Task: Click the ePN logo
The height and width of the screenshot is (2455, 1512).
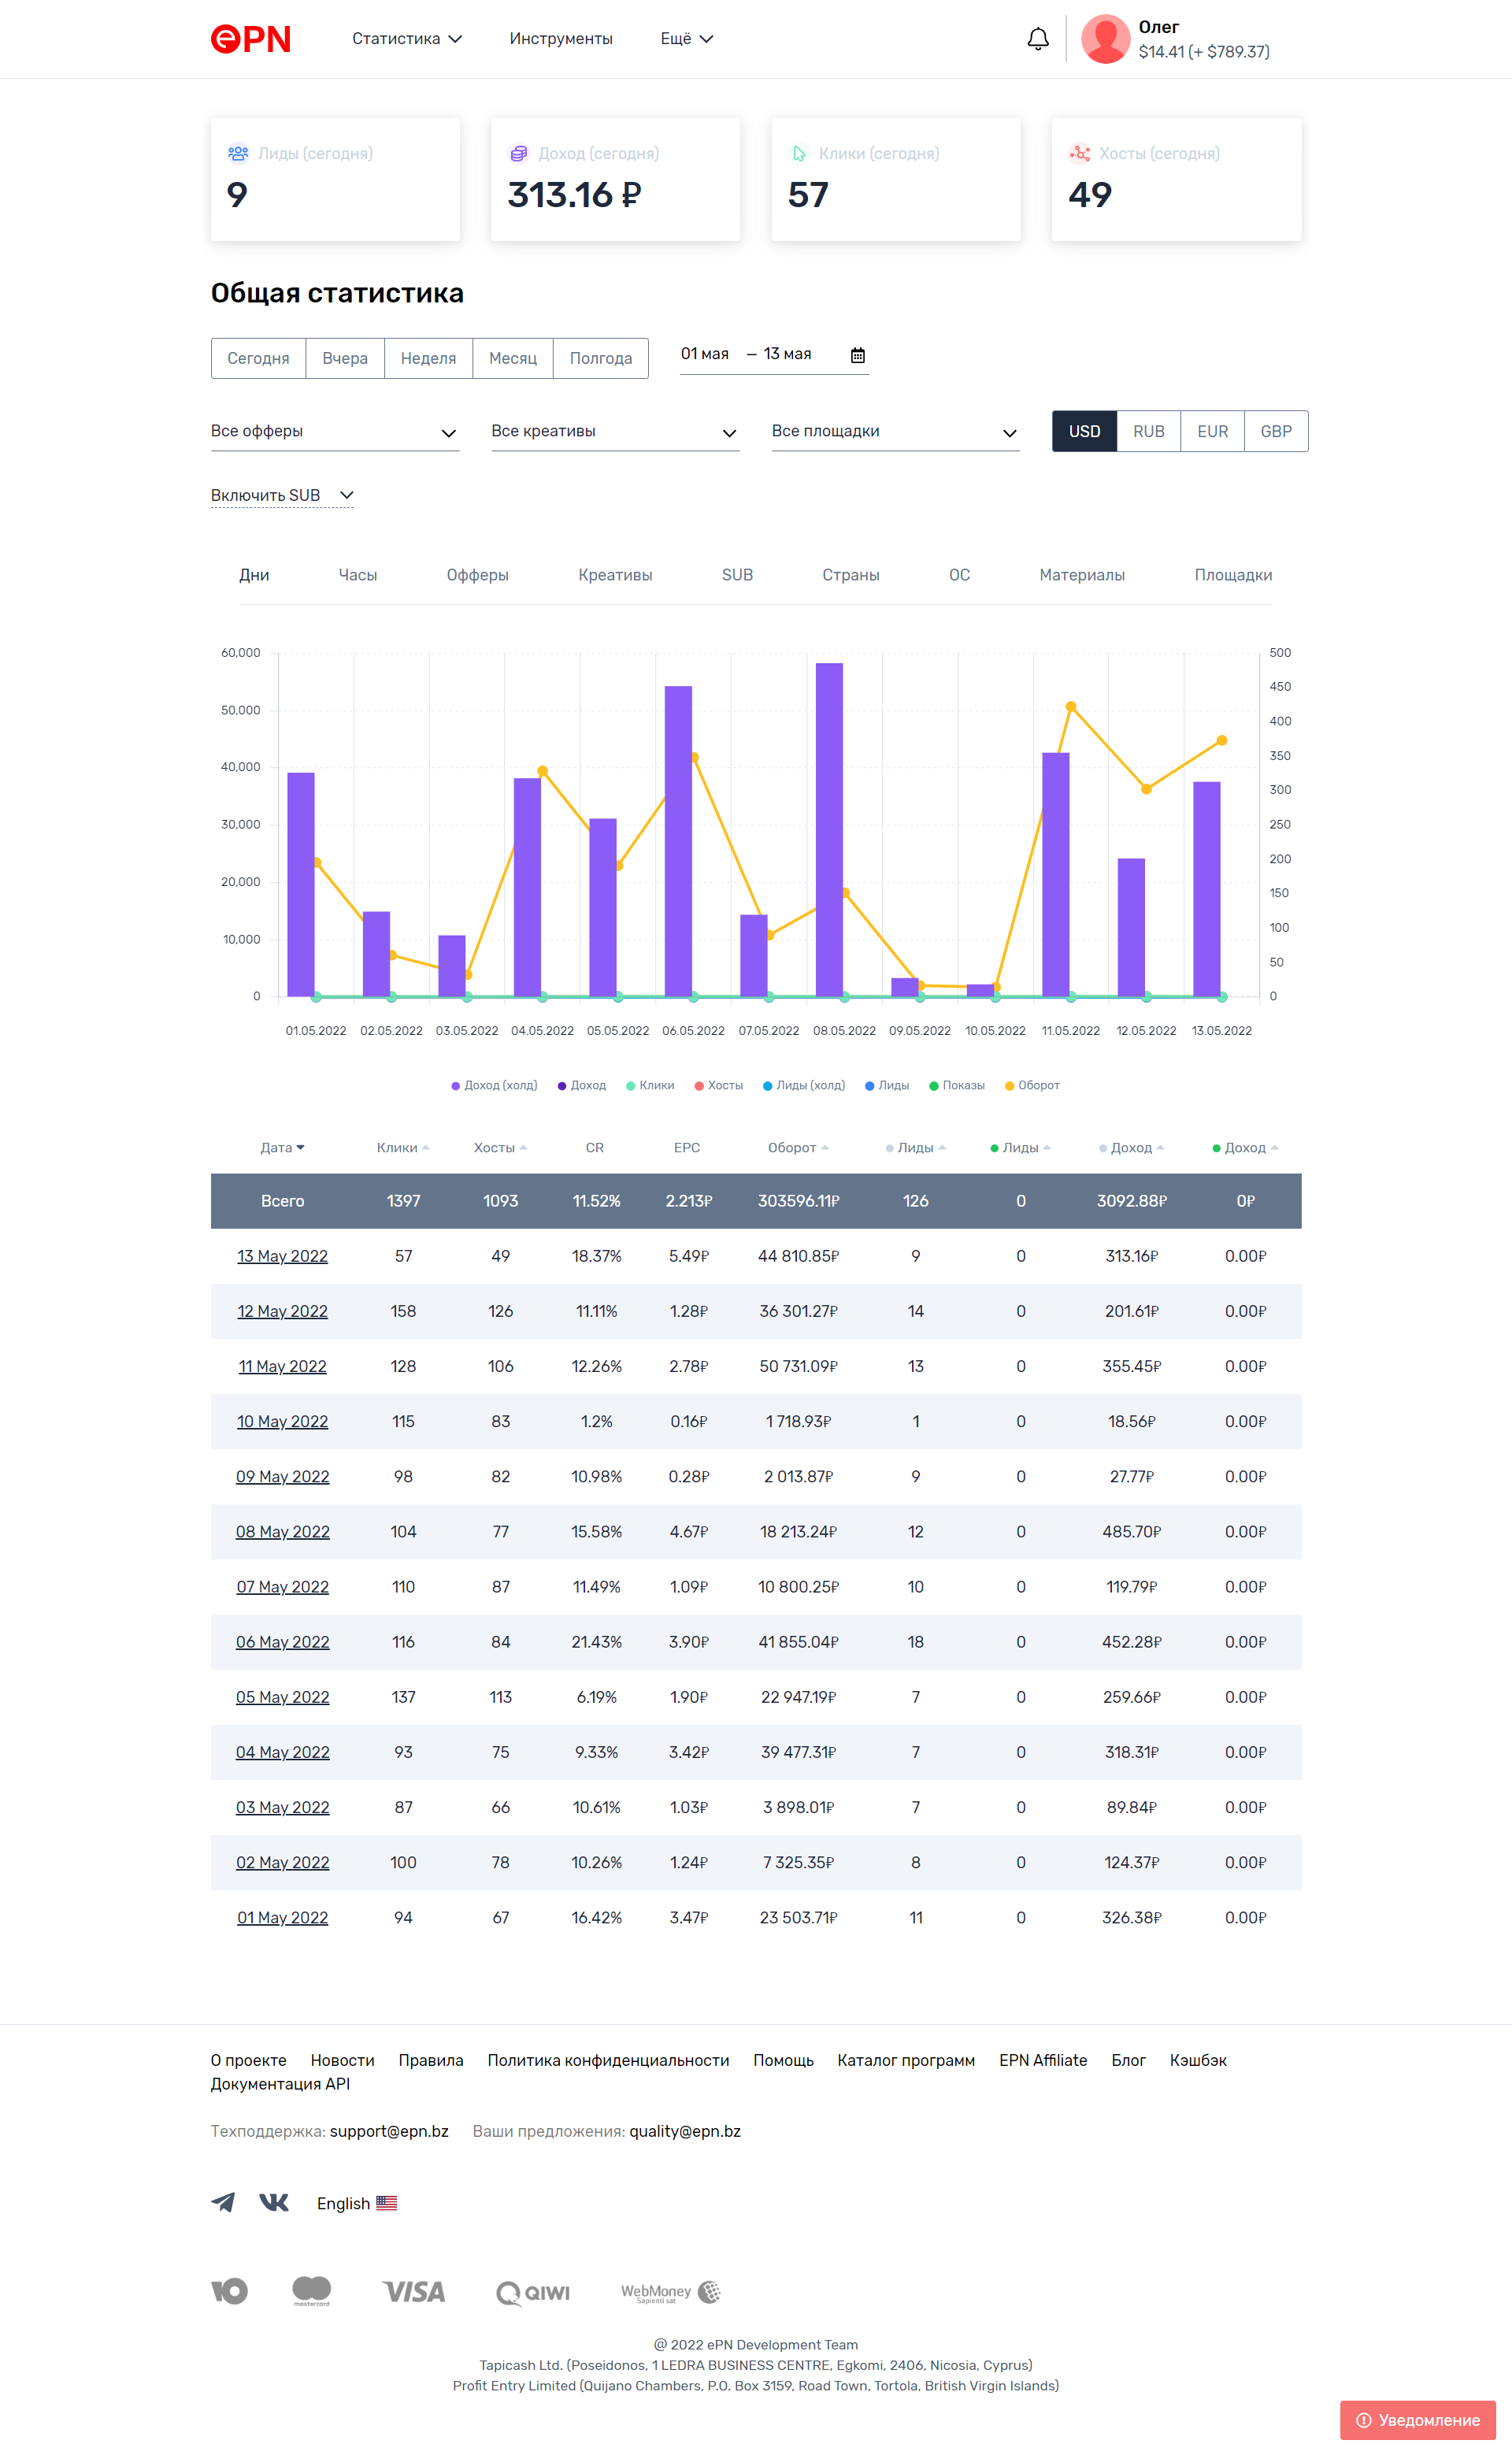Action: (x=251, y=39)
